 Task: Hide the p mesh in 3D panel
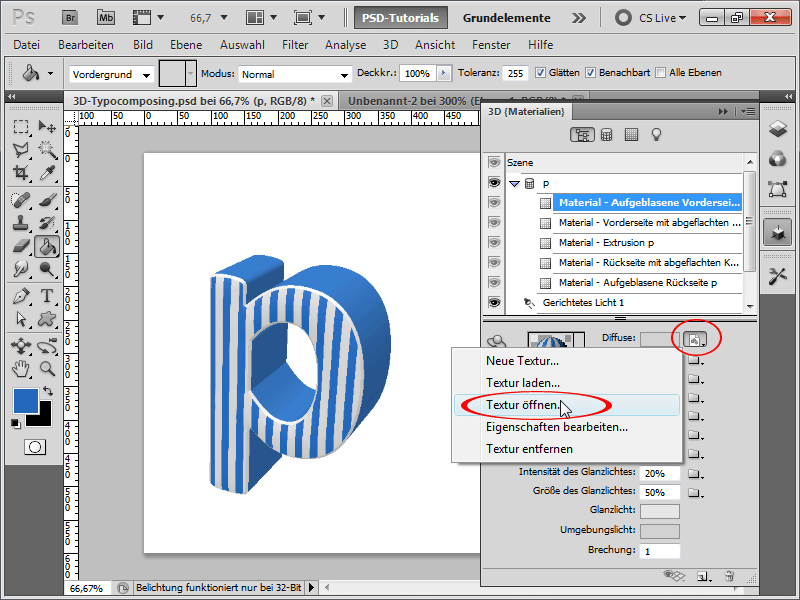point(493,183)
